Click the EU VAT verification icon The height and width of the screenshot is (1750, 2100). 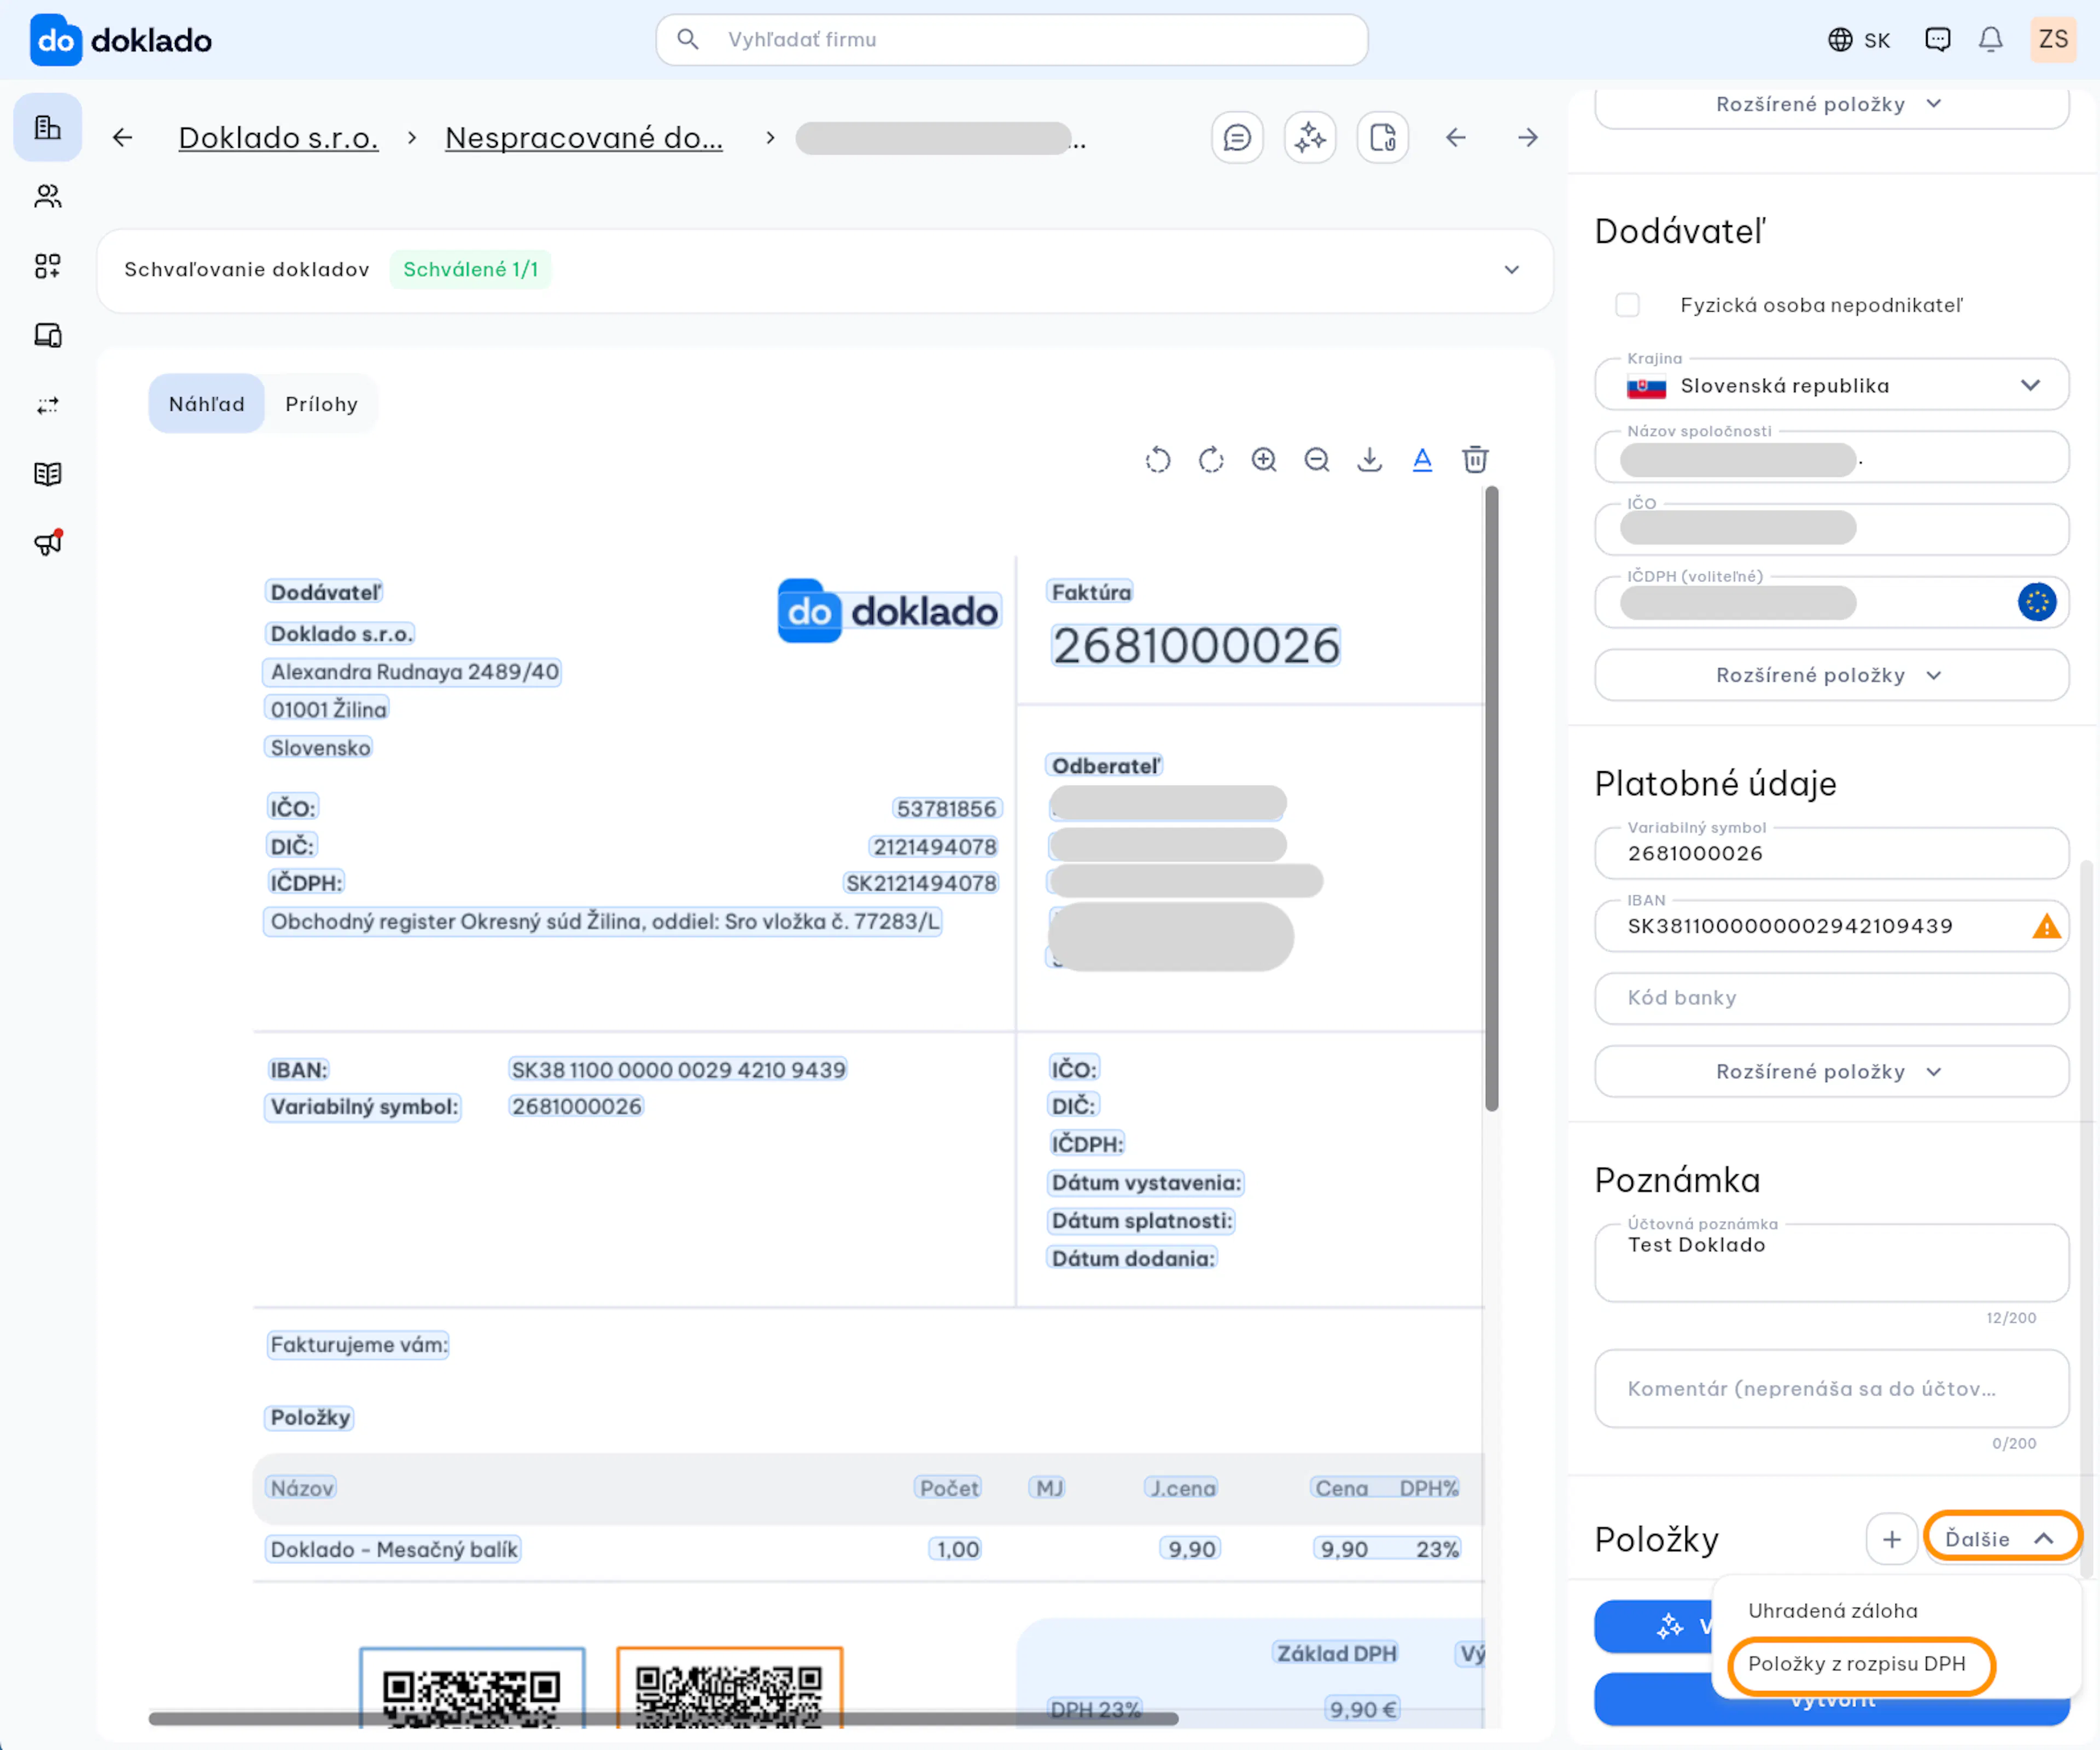point(2037,602)
